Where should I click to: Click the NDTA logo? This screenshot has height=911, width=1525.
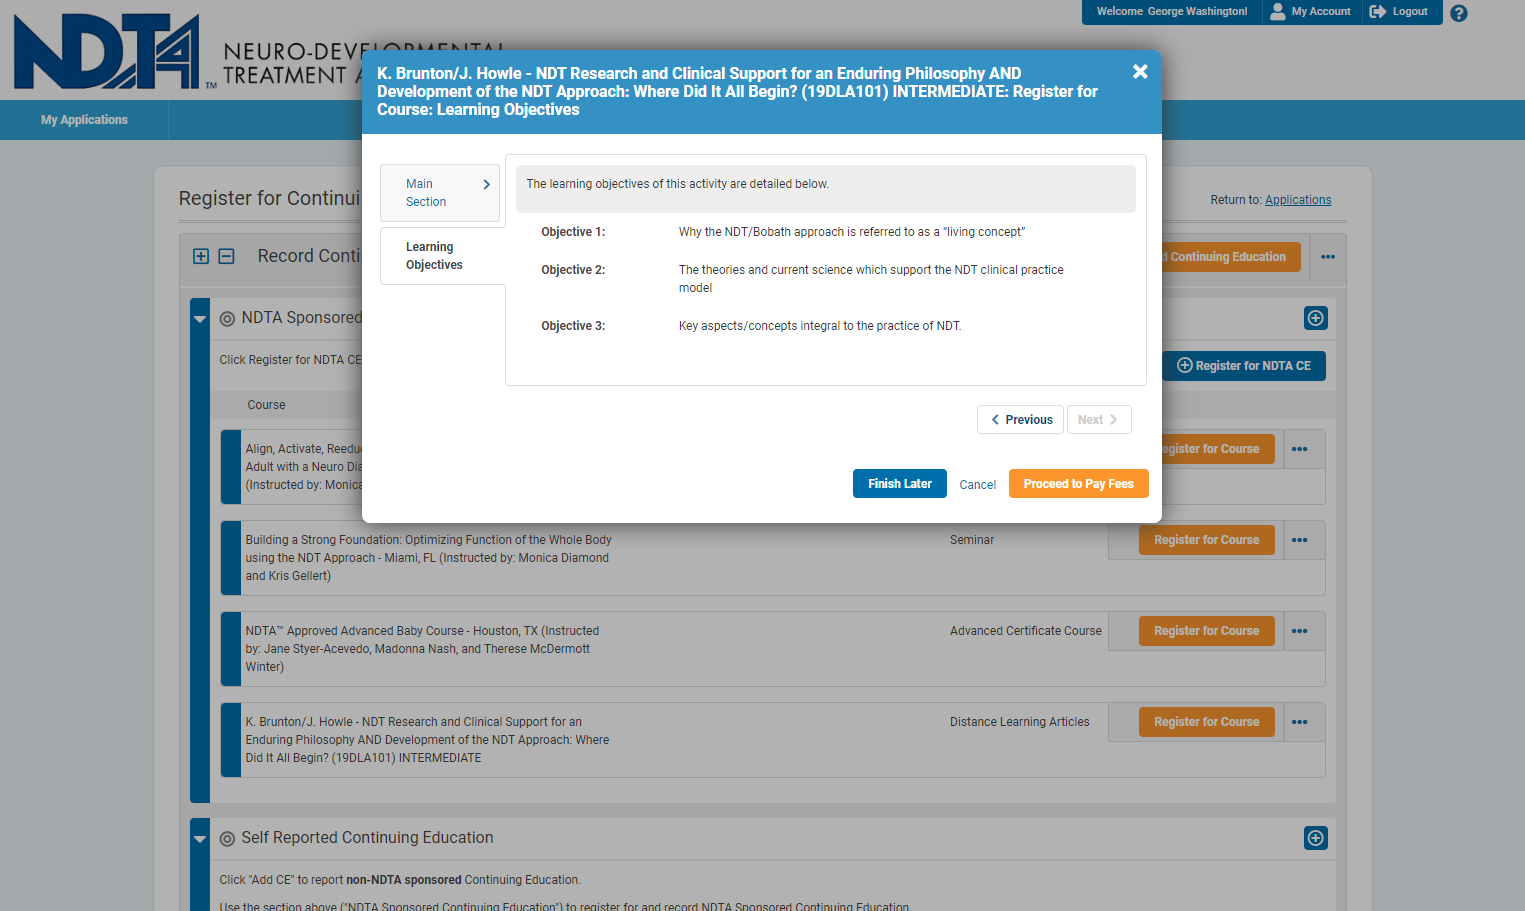tap(106, 52)
